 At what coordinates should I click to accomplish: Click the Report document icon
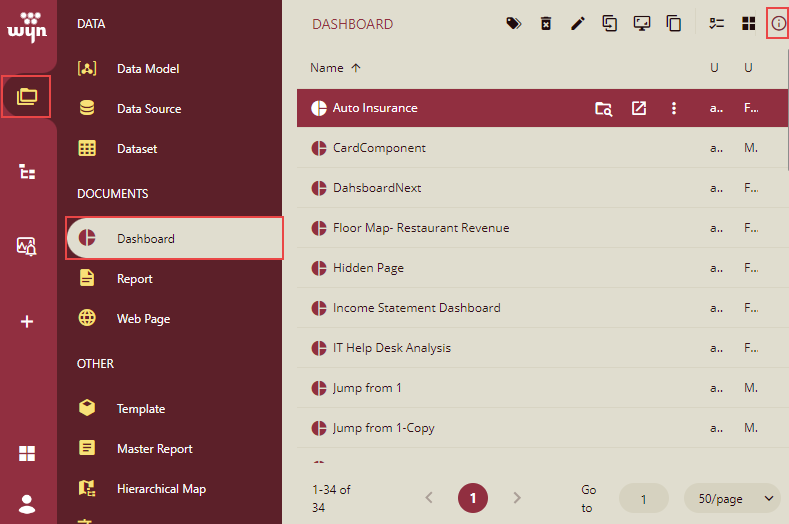tap(87, 277)
